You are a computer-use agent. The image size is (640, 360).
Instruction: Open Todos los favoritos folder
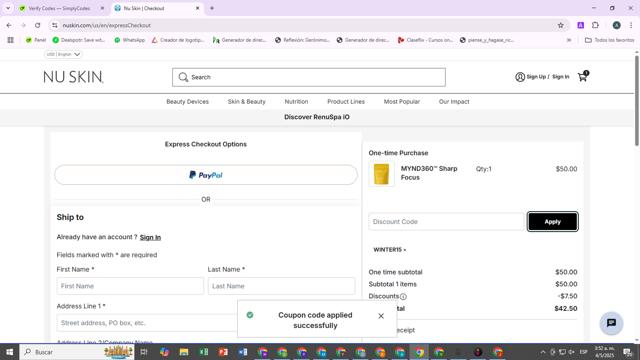click(x=610, y=40)
